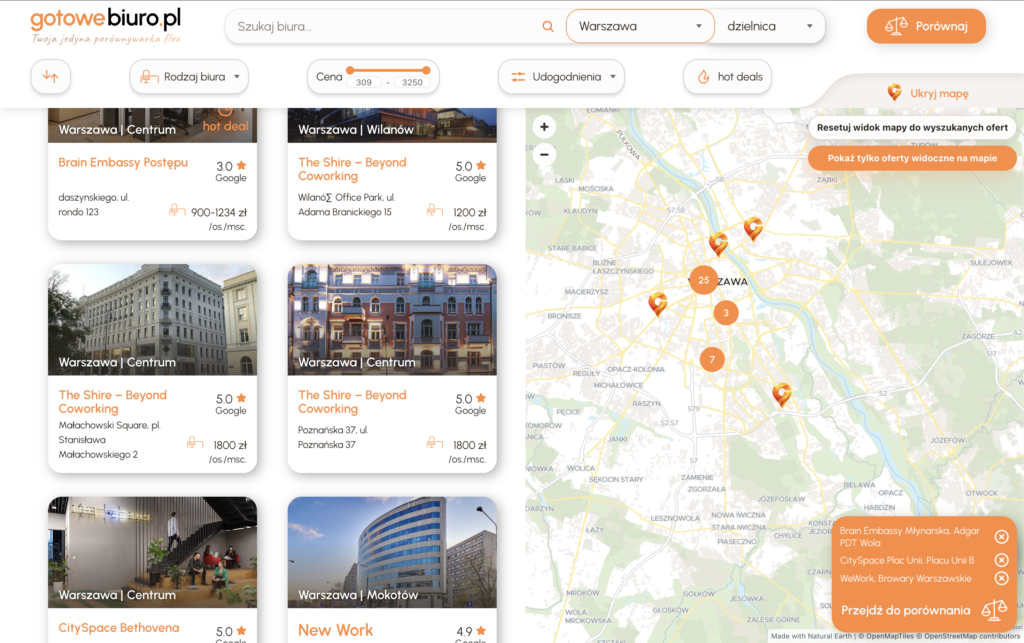Open CitySpace Bethovena listing title

tap(119, 627)
